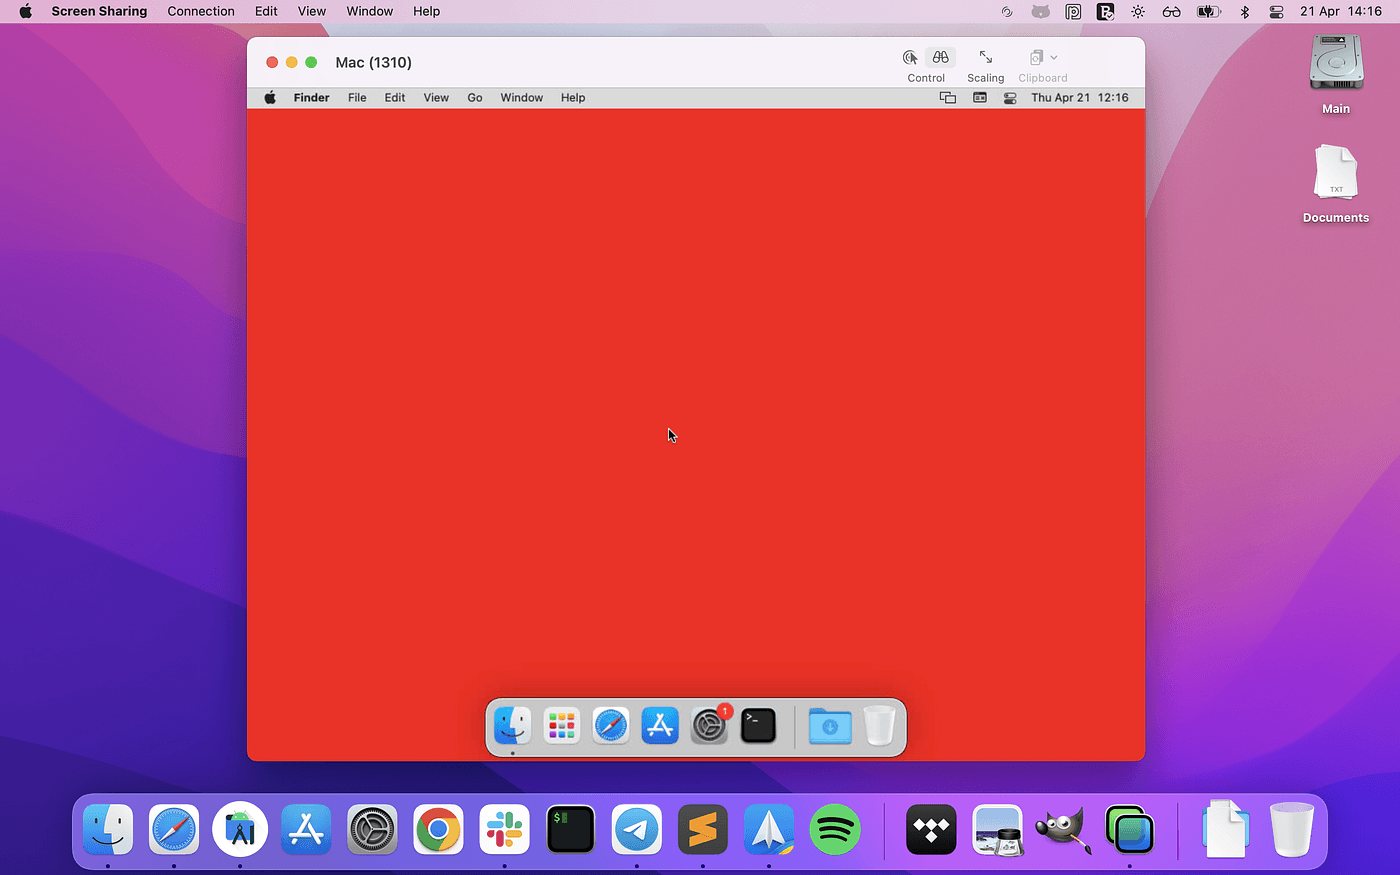The height and width of the screenshot is (875, 1400).
Task: Open the Go menu on remote Mac
Action: click(475, 98)
